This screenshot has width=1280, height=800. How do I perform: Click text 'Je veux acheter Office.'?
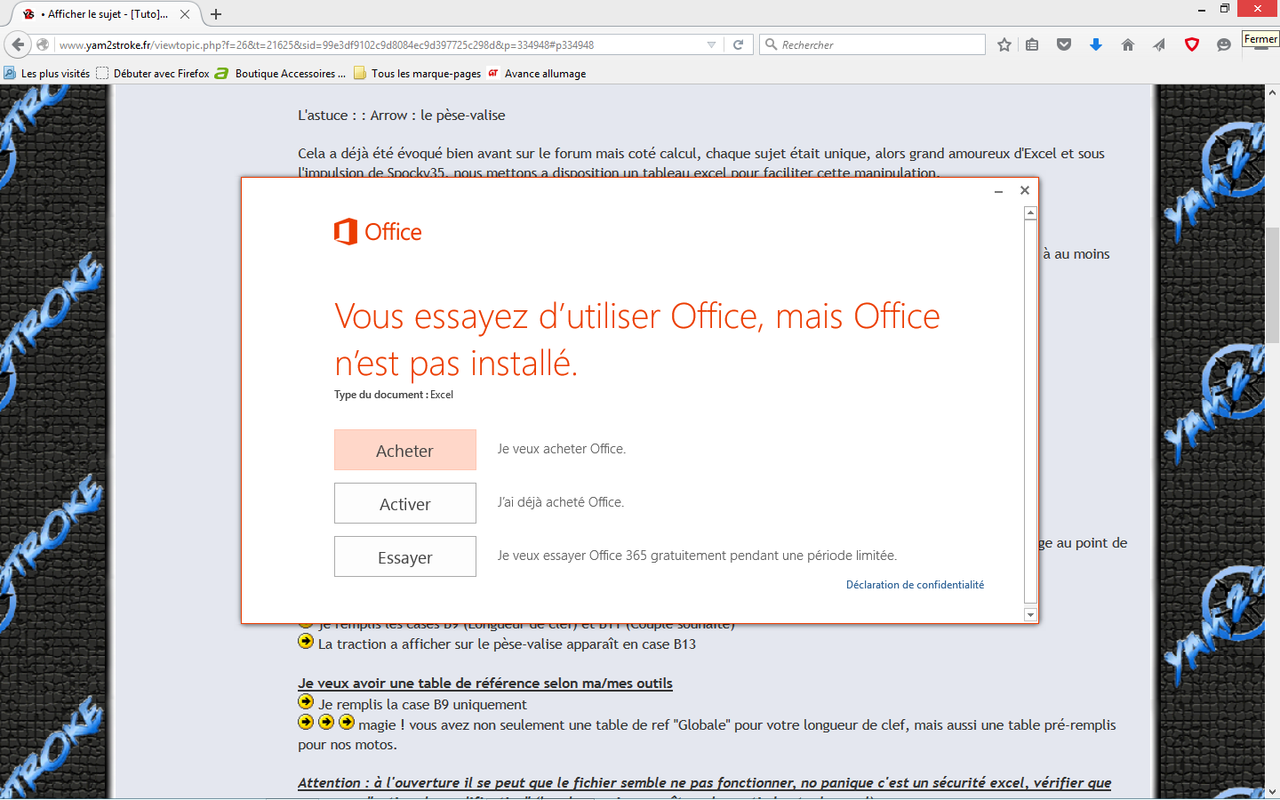562,449
